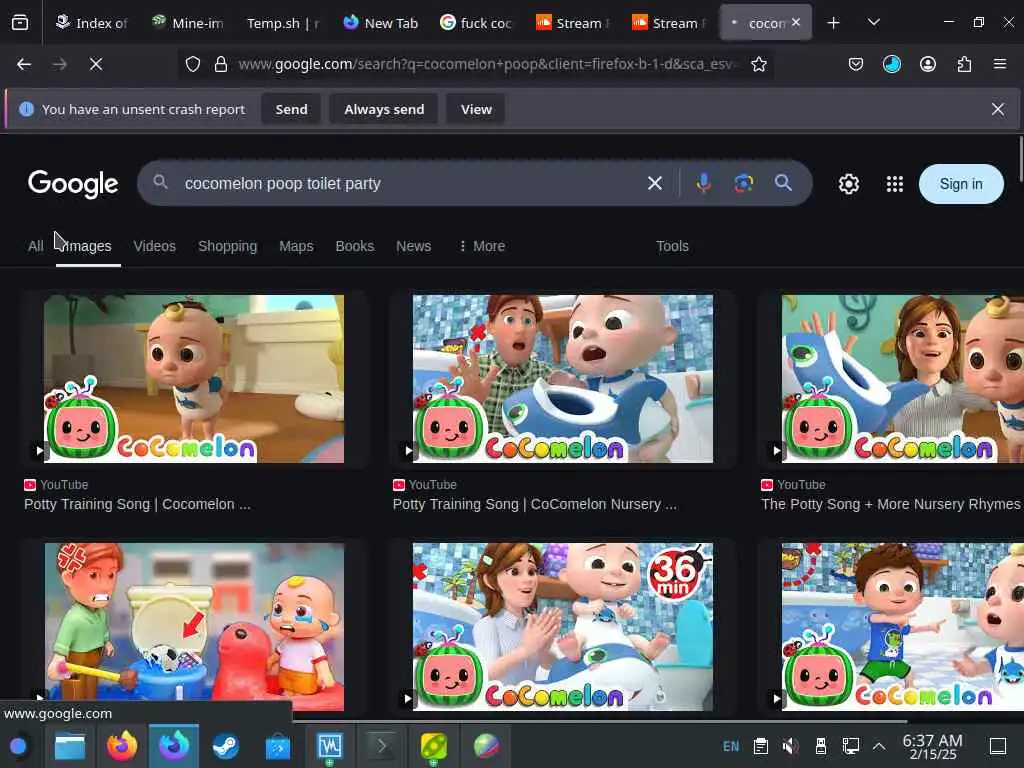Viewport: 1024px width, 768px height.
Task: Open the taskbar start launcher icon
Action: tap(18, 746)
